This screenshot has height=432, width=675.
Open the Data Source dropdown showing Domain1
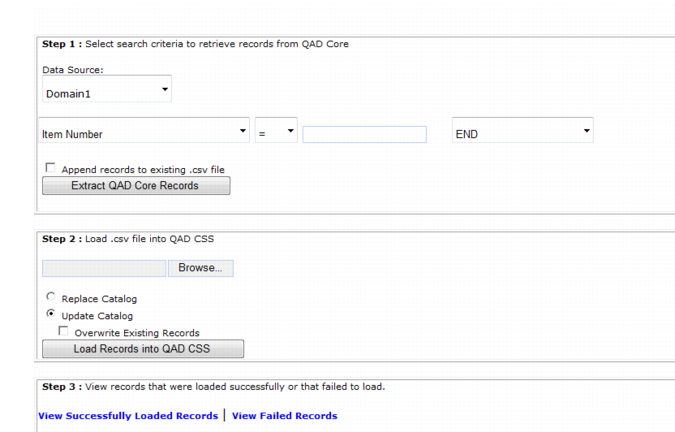(x=107, y=89)
